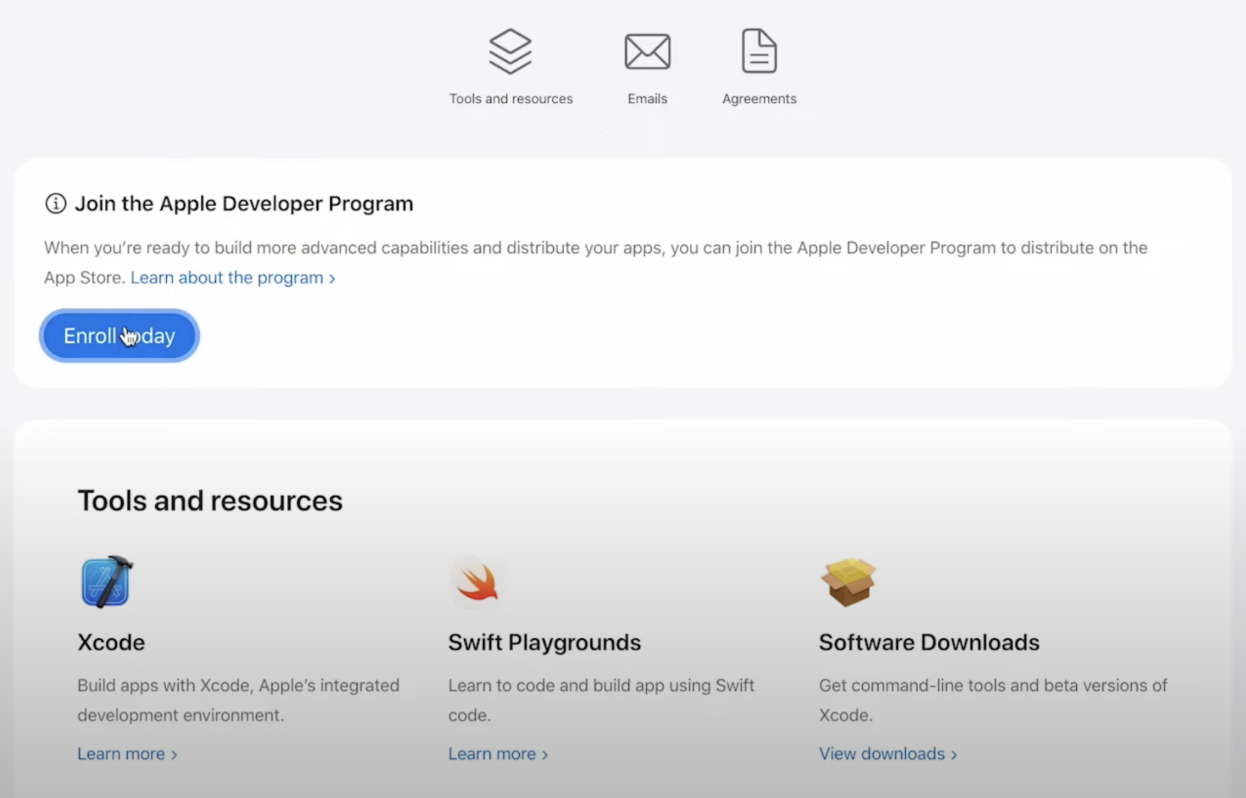Viewport: 1246px width, 798px height.
Task: Click the Swift Playgrounds bird icon
Action: [x=477, y=581]
